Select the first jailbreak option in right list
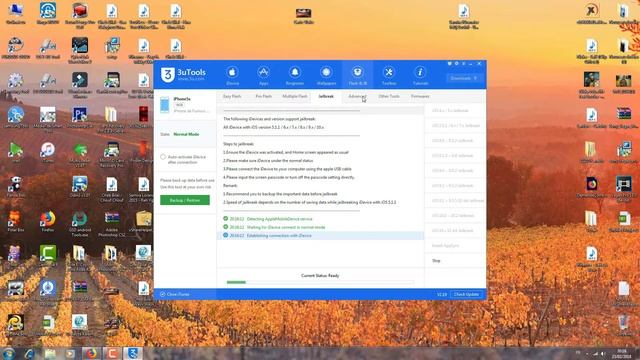The image size is (640, 360). pyautogui.click(x=455, y=111)
